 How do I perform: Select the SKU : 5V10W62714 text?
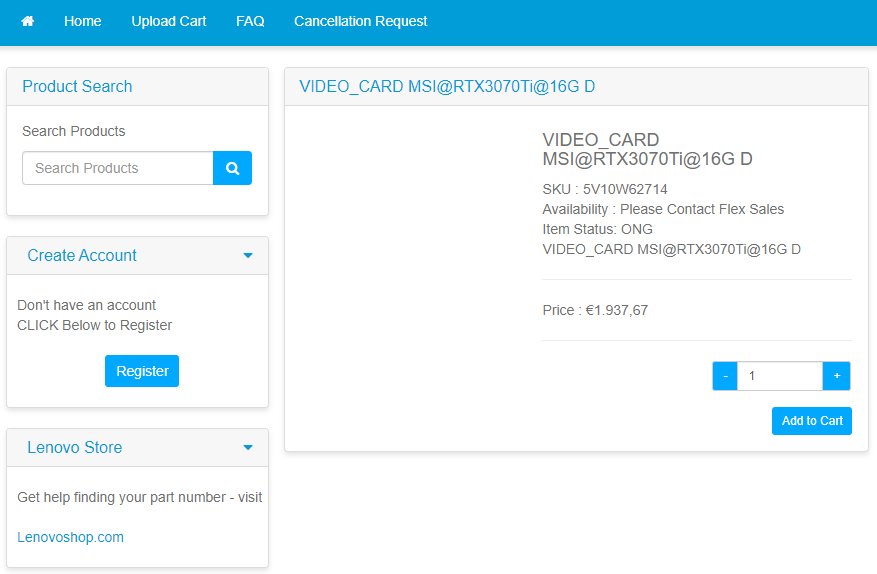tap(605, 189)
